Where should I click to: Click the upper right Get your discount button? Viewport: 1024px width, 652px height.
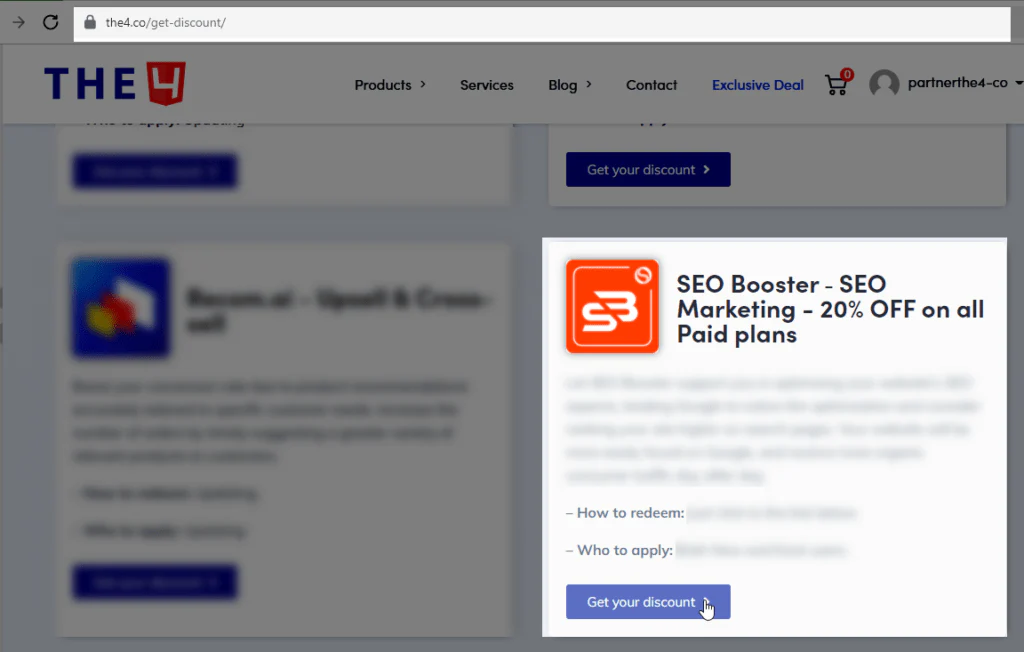[x=648, y=170]
